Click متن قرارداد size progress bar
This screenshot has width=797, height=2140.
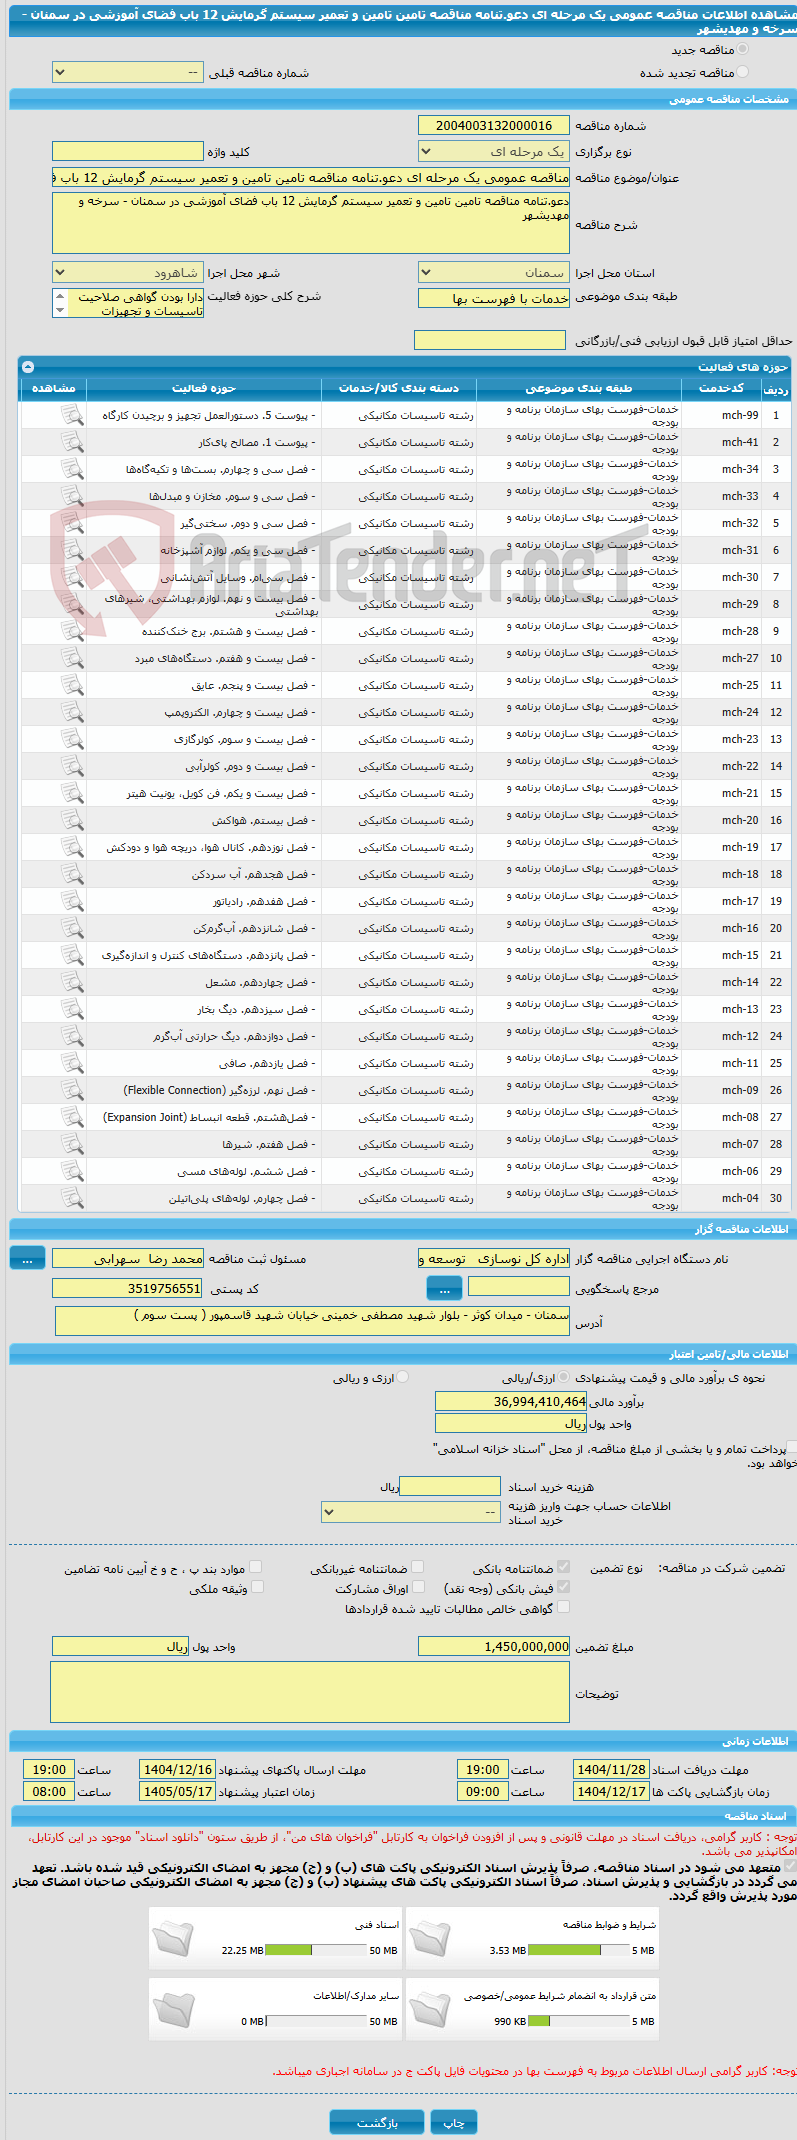[x=578, y=2021]
